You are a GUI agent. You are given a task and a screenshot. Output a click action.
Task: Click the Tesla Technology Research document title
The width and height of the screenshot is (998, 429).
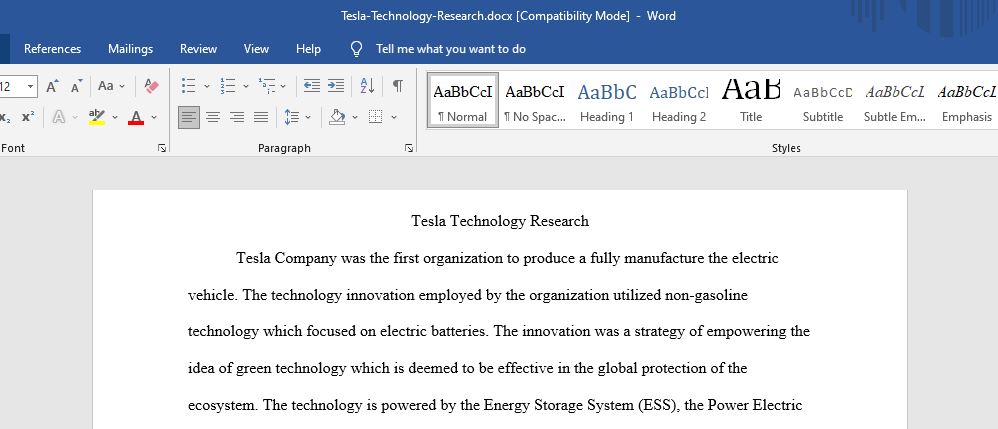point(500,222)
